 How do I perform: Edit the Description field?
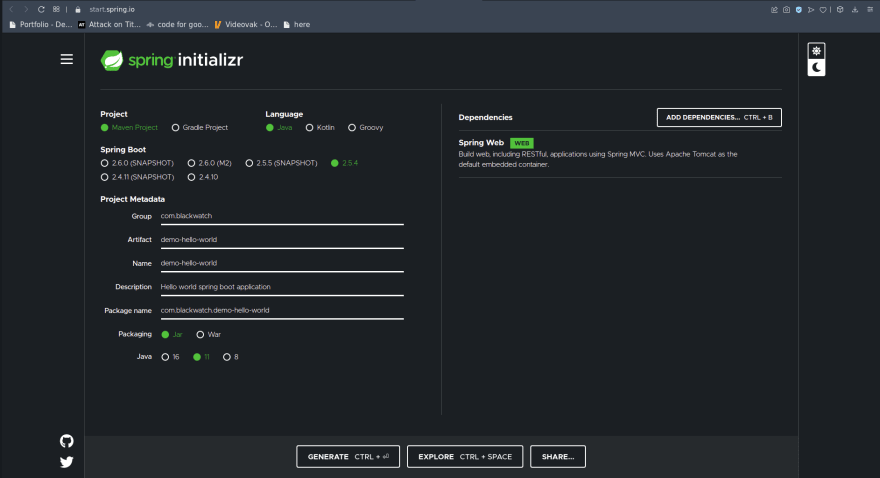[282, 287]
